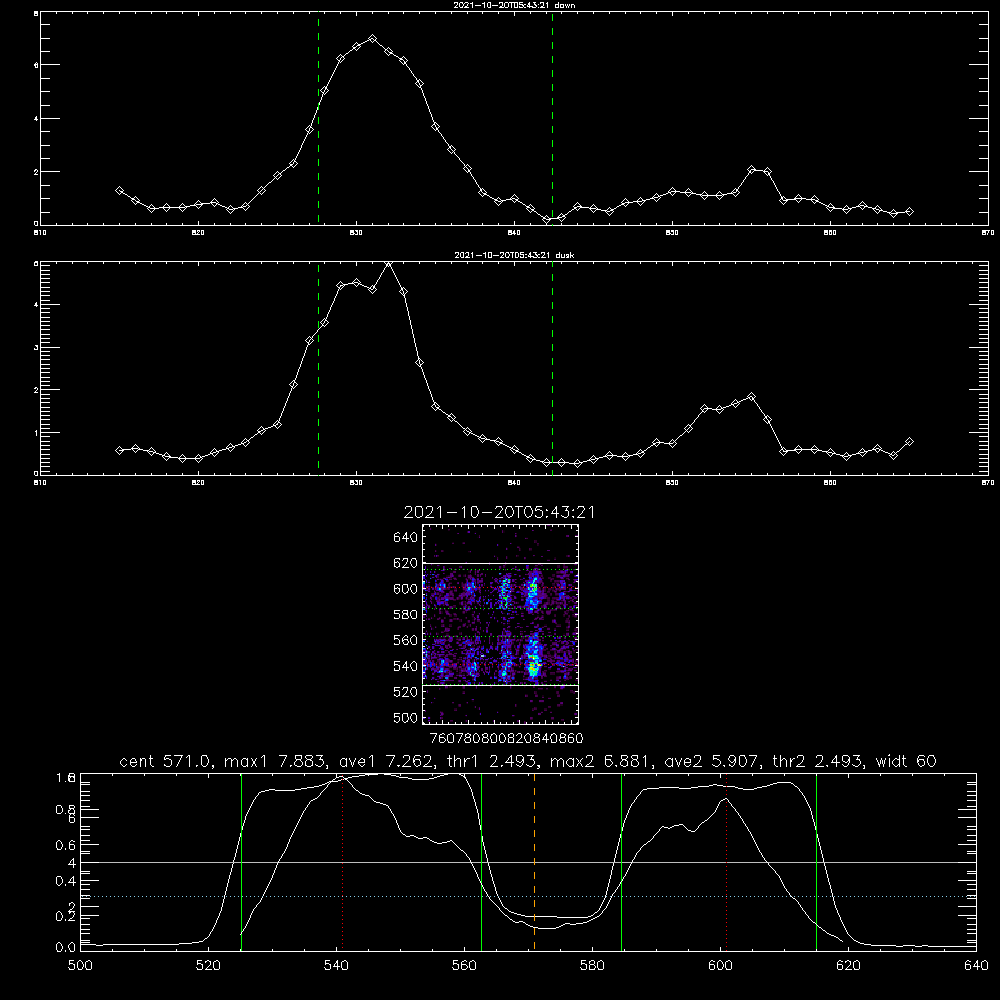Click the '560' y-axis label beside spectral image
This screenshot has width=1000, height=1000.
point(406,640)
